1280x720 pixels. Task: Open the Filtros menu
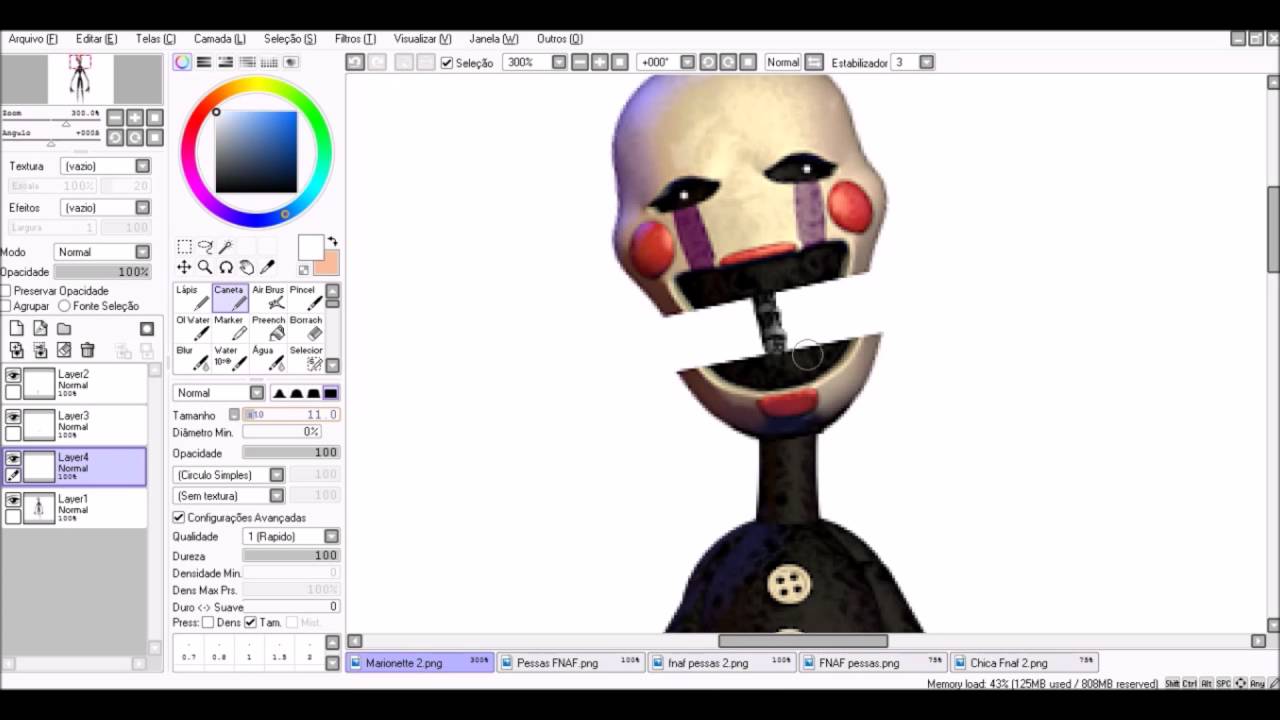tap(355, 39)
